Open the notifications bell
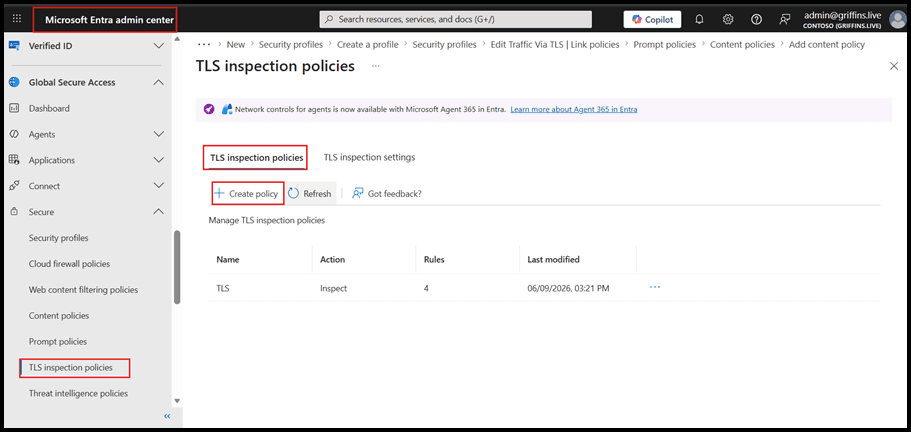The width and height of the screenshot is (911, 432). click(x=700, y=19)
